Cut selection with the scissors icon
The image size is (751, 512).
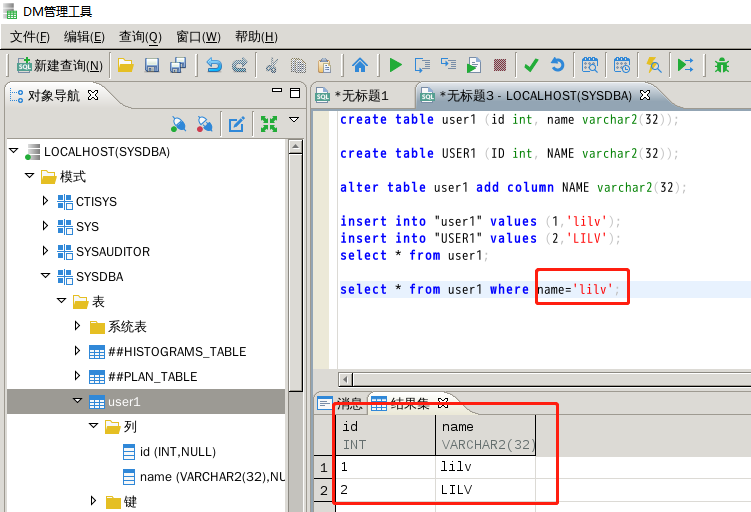click(x=272, y=65)
